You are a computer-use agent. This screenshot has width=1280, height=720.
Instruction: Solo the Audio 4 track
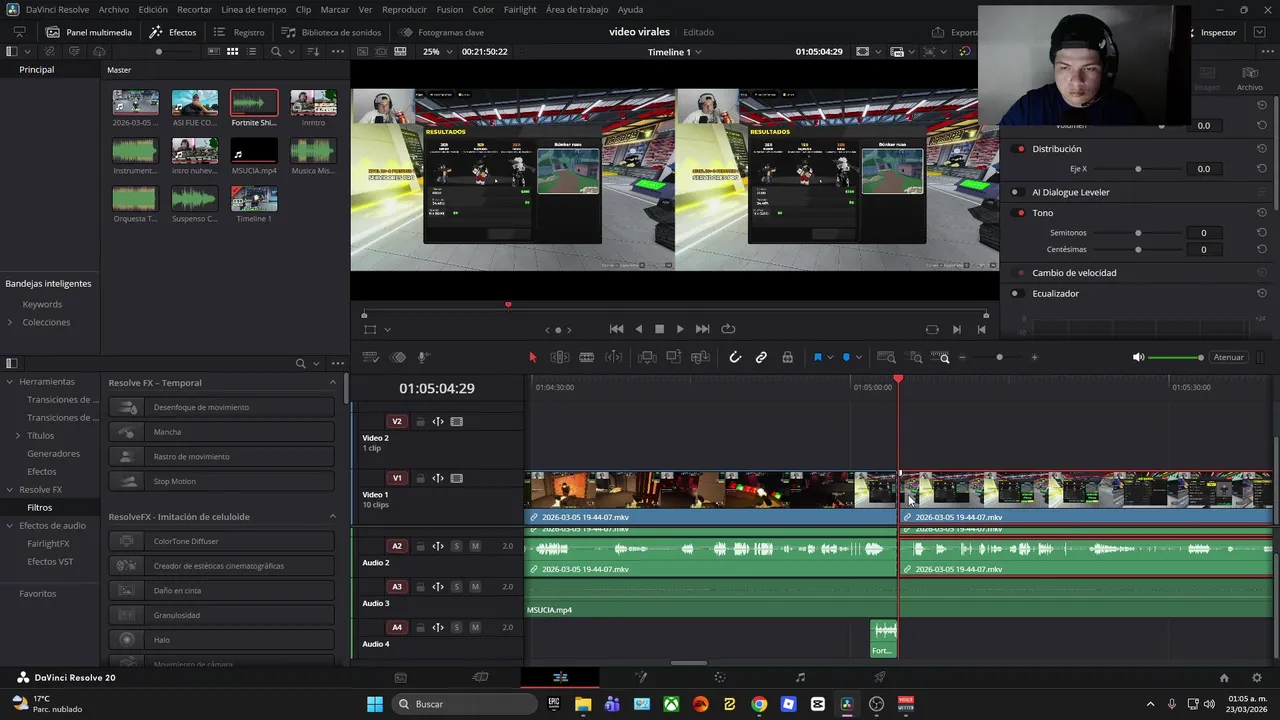(x=456, y=628)
